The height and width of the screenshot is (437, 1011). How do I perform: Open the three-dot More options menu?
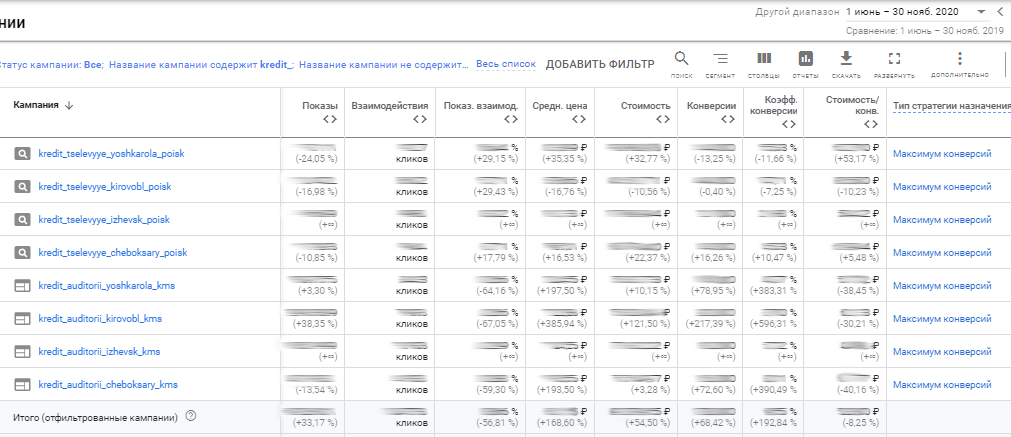959,59
